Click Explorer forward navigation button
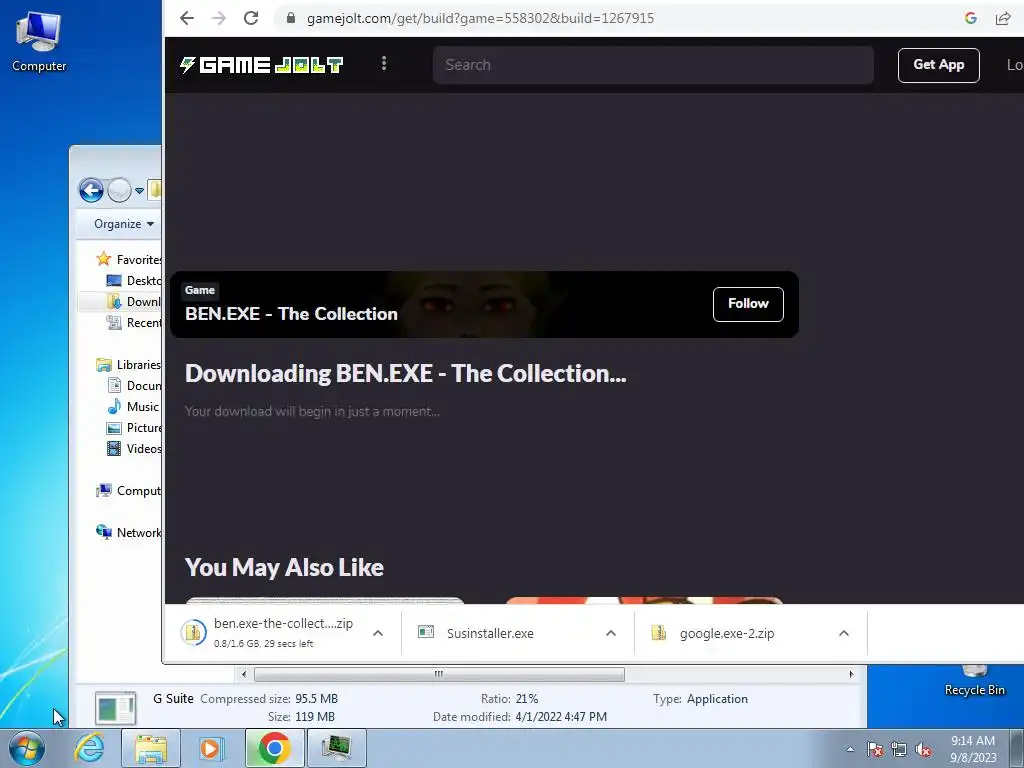Image resolution: width=1024 pixels, height=768 pixels. tap(120, 191)
